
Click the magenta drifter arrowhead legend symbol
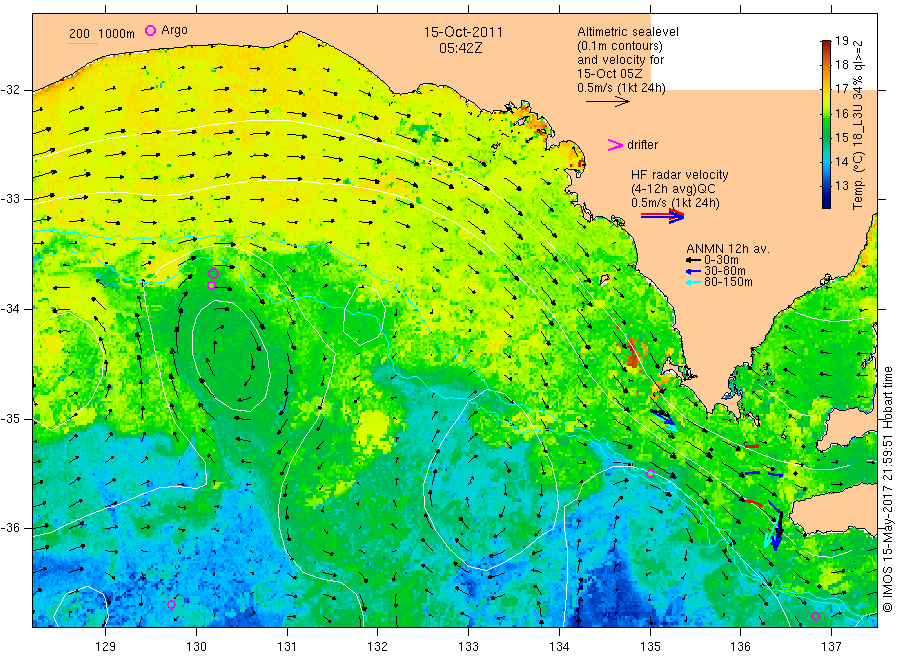tap(615, 145)
